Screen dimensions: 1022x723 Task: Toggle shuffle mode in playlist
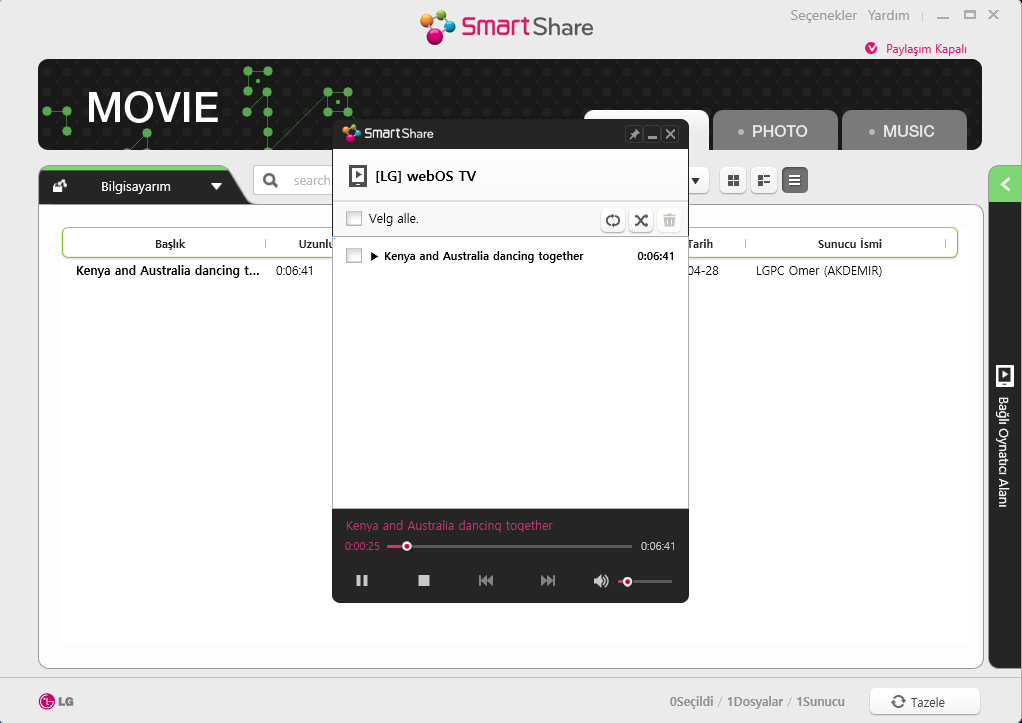tap(641, 221)
